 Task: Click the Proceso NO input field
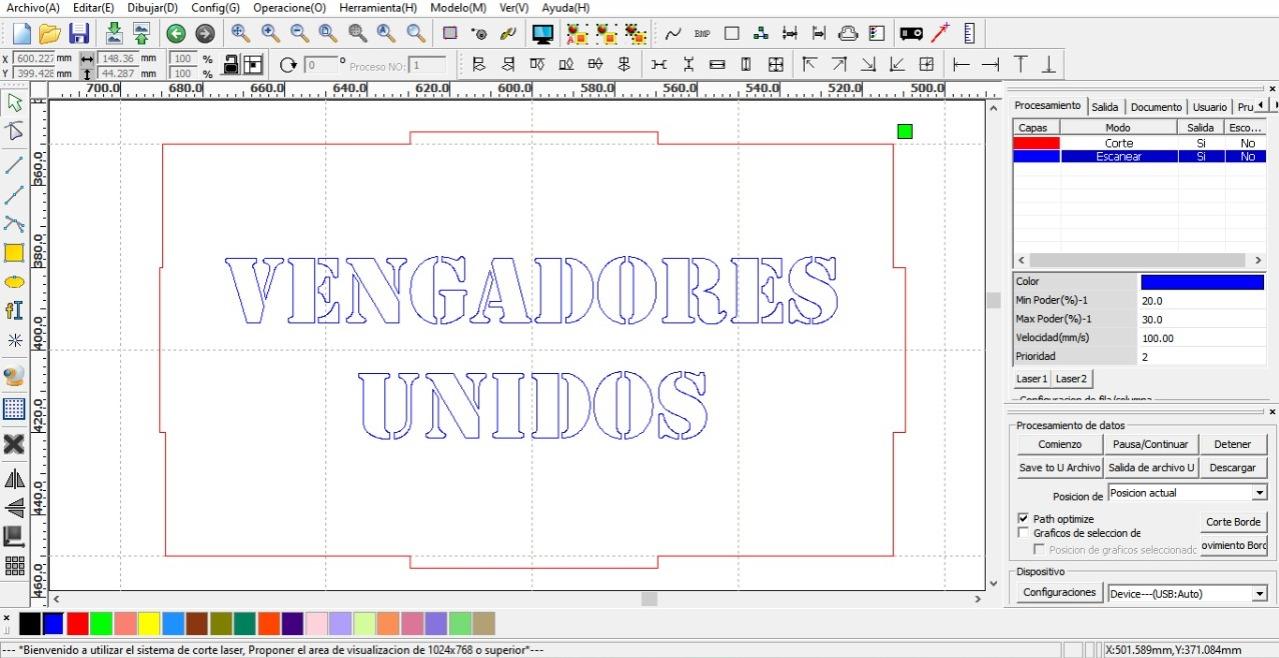tap(427, 66)
